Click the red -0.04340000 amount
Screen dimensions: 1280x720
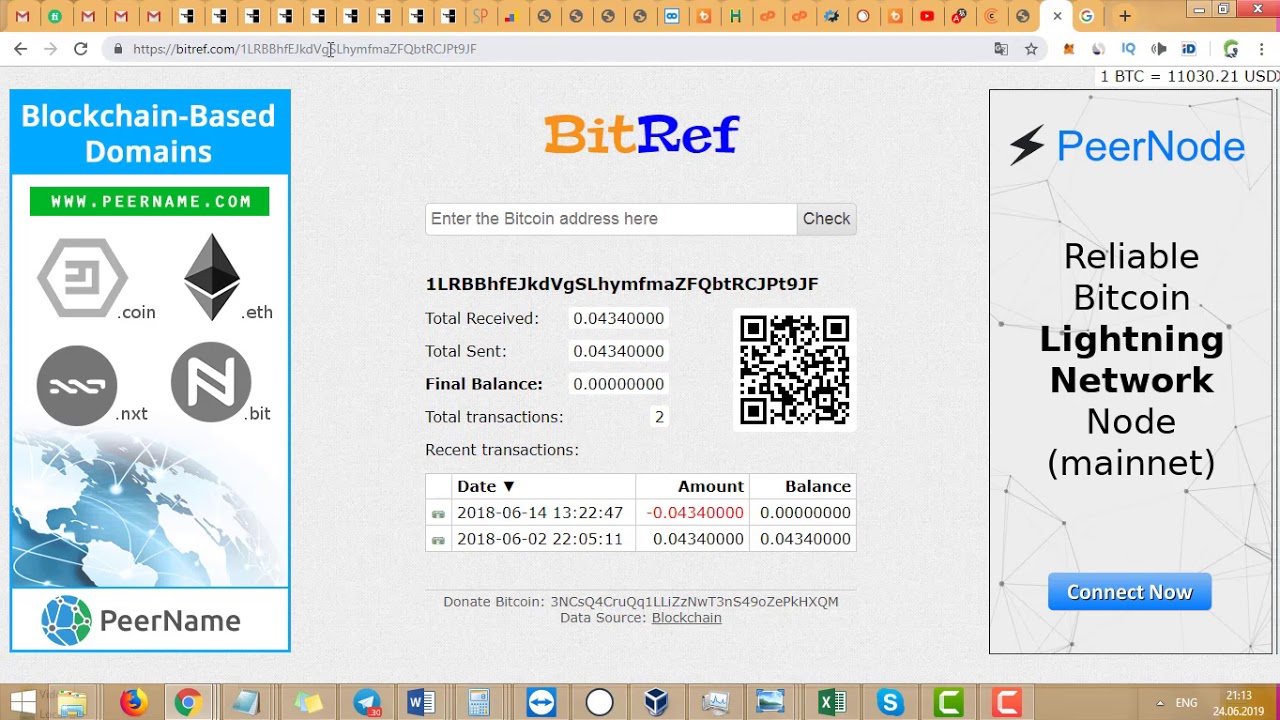[x=695, y=513]
